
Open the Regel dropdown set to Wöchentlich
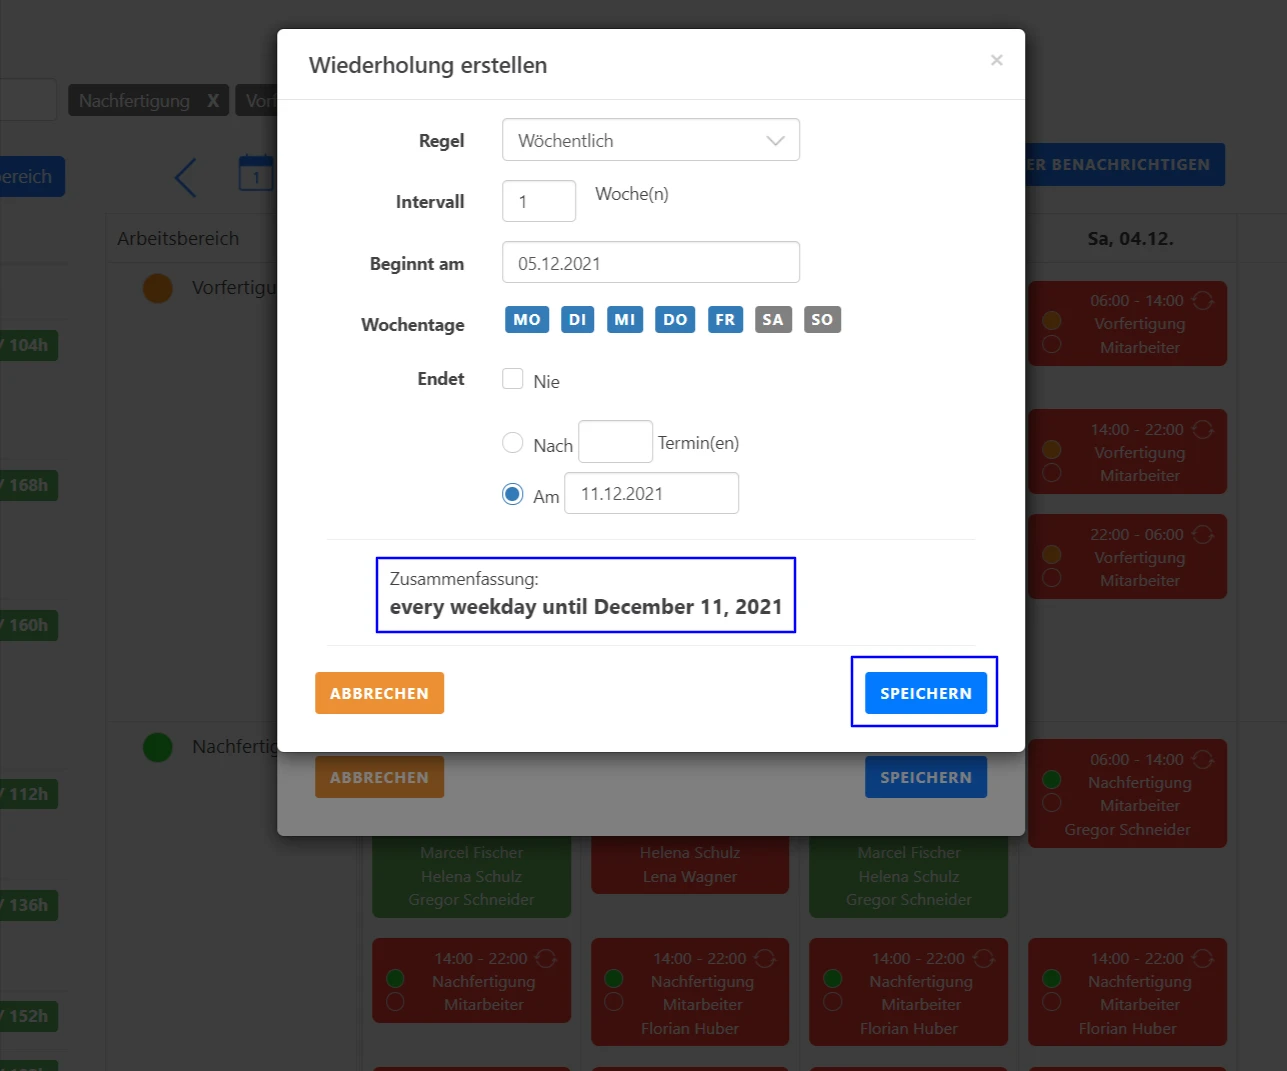[x=650, y=140]
